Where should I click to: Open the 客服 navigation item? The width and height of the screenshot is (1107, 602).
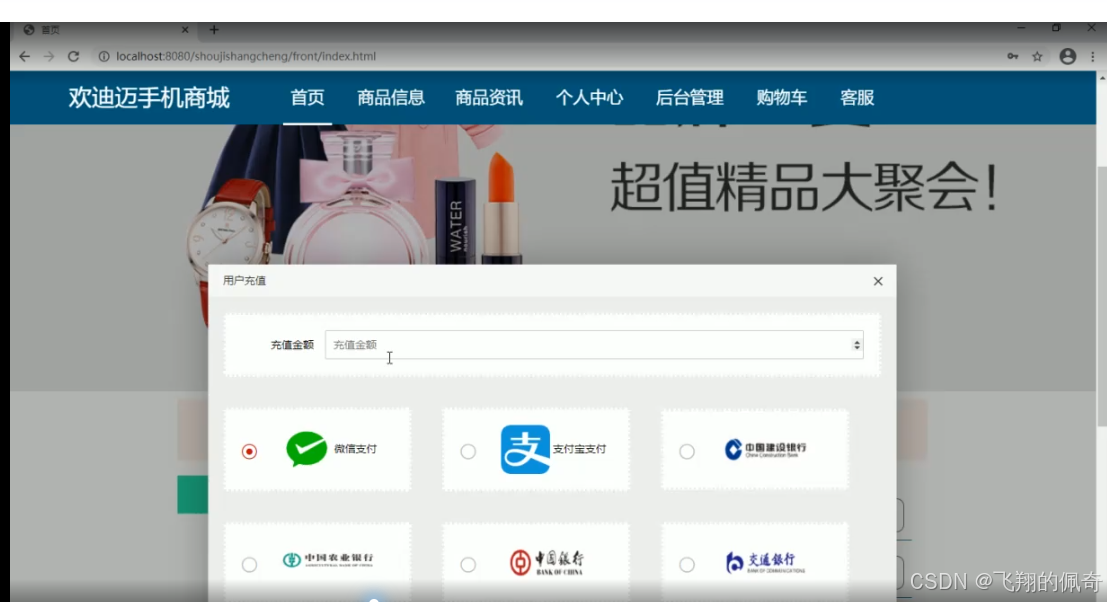coord(857,98)
